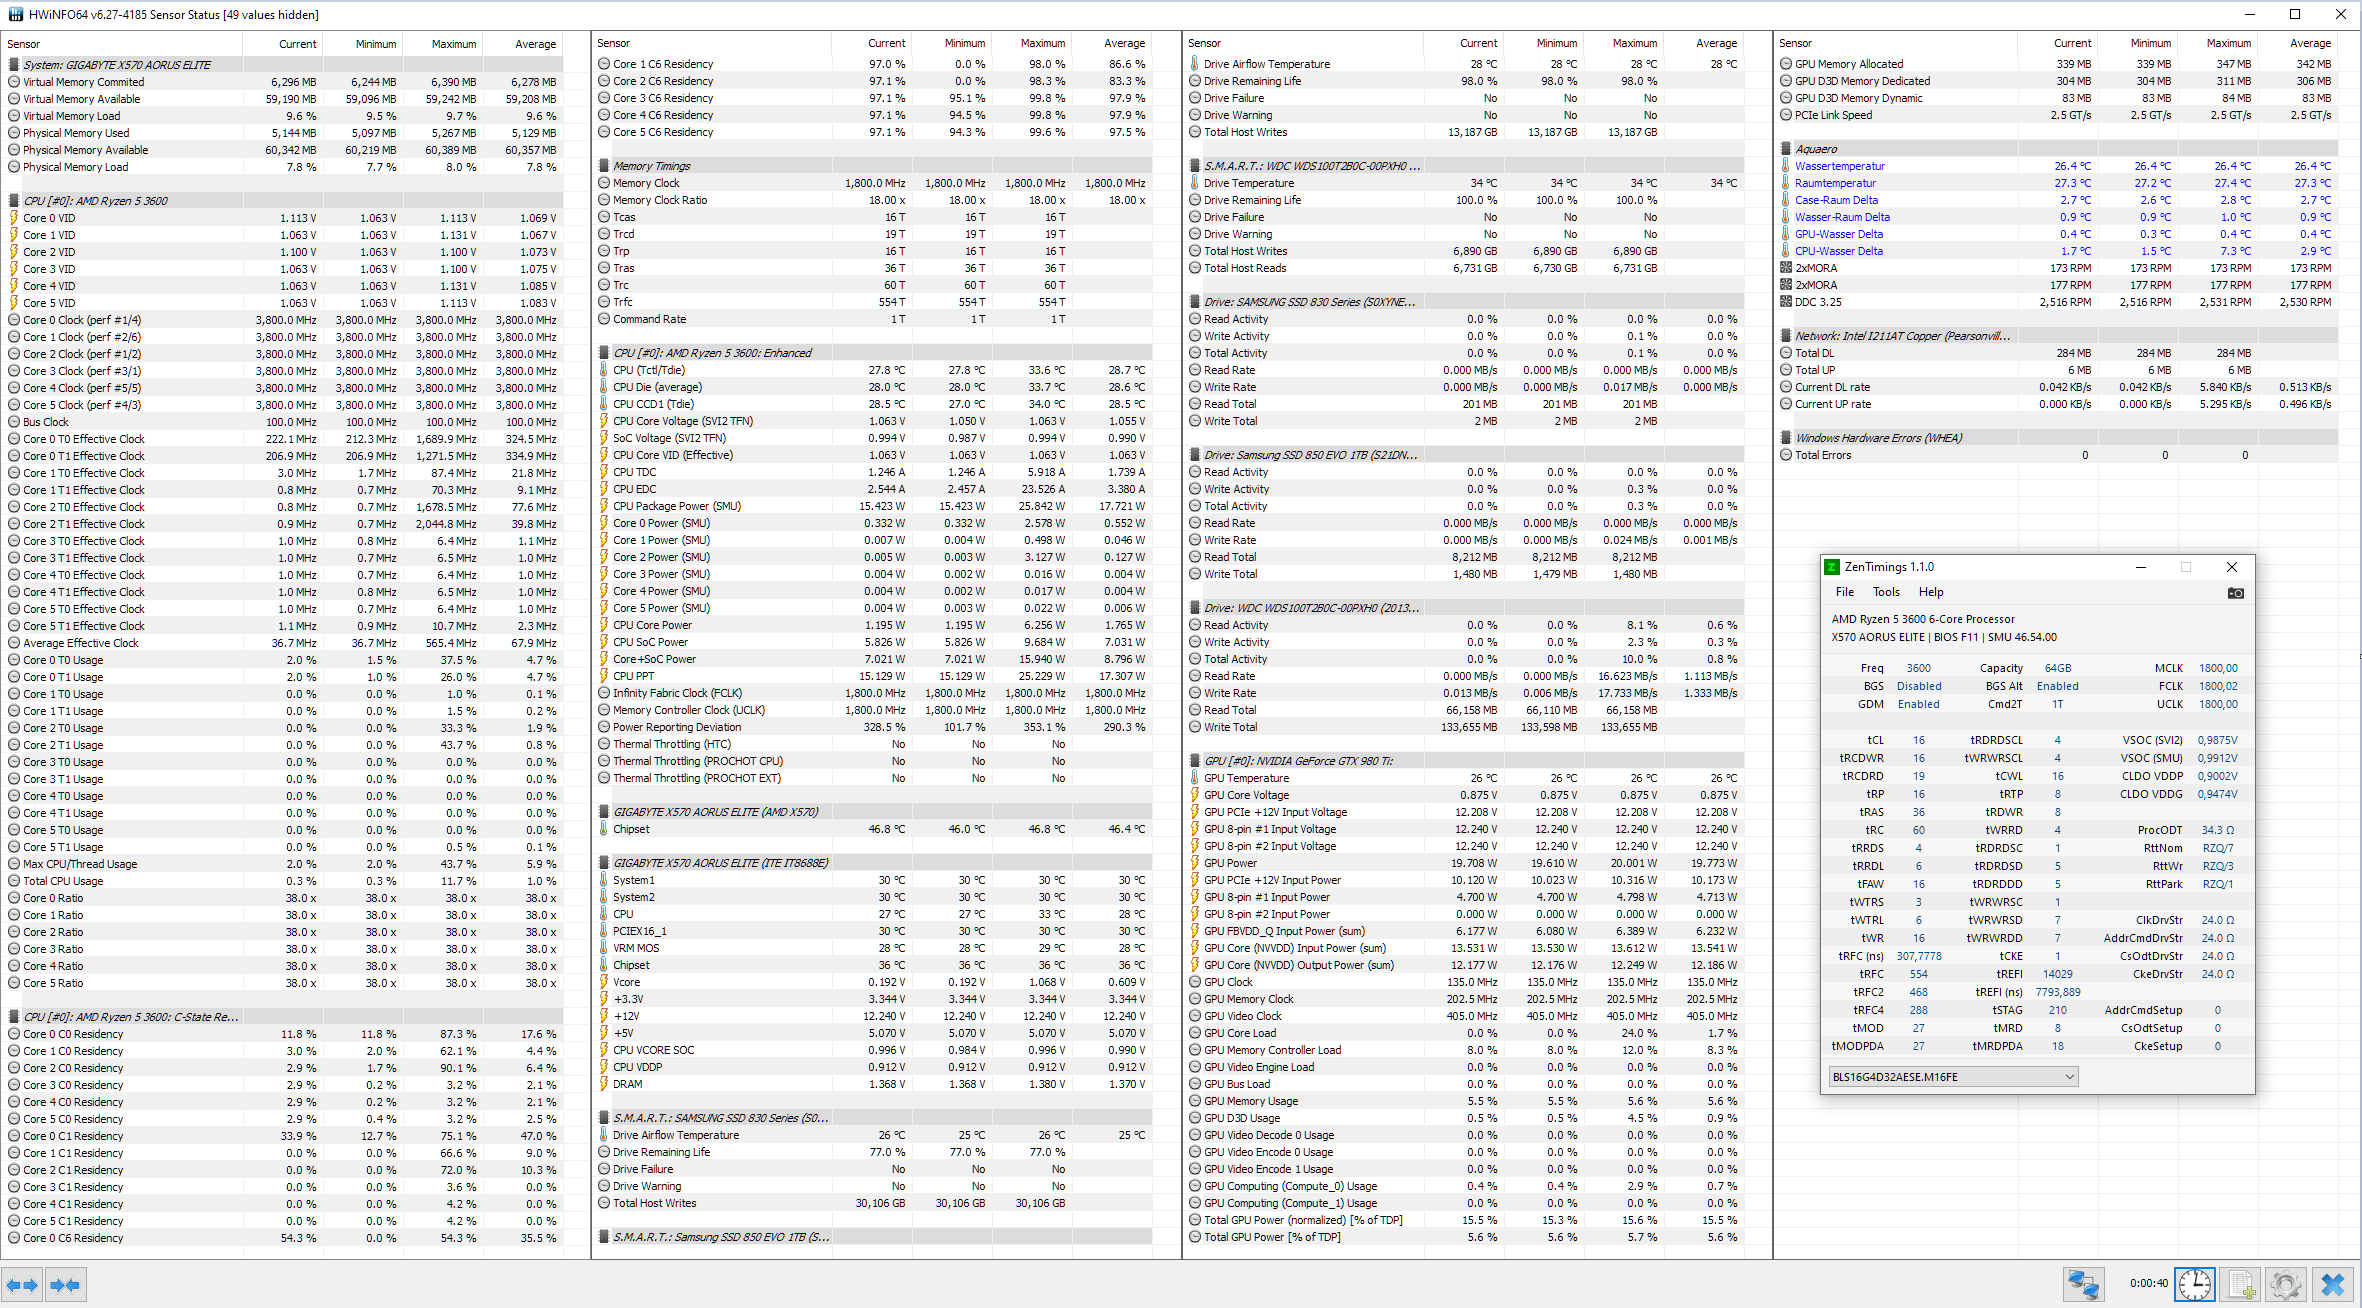Open the network remote monitoring icon

2084,1285
